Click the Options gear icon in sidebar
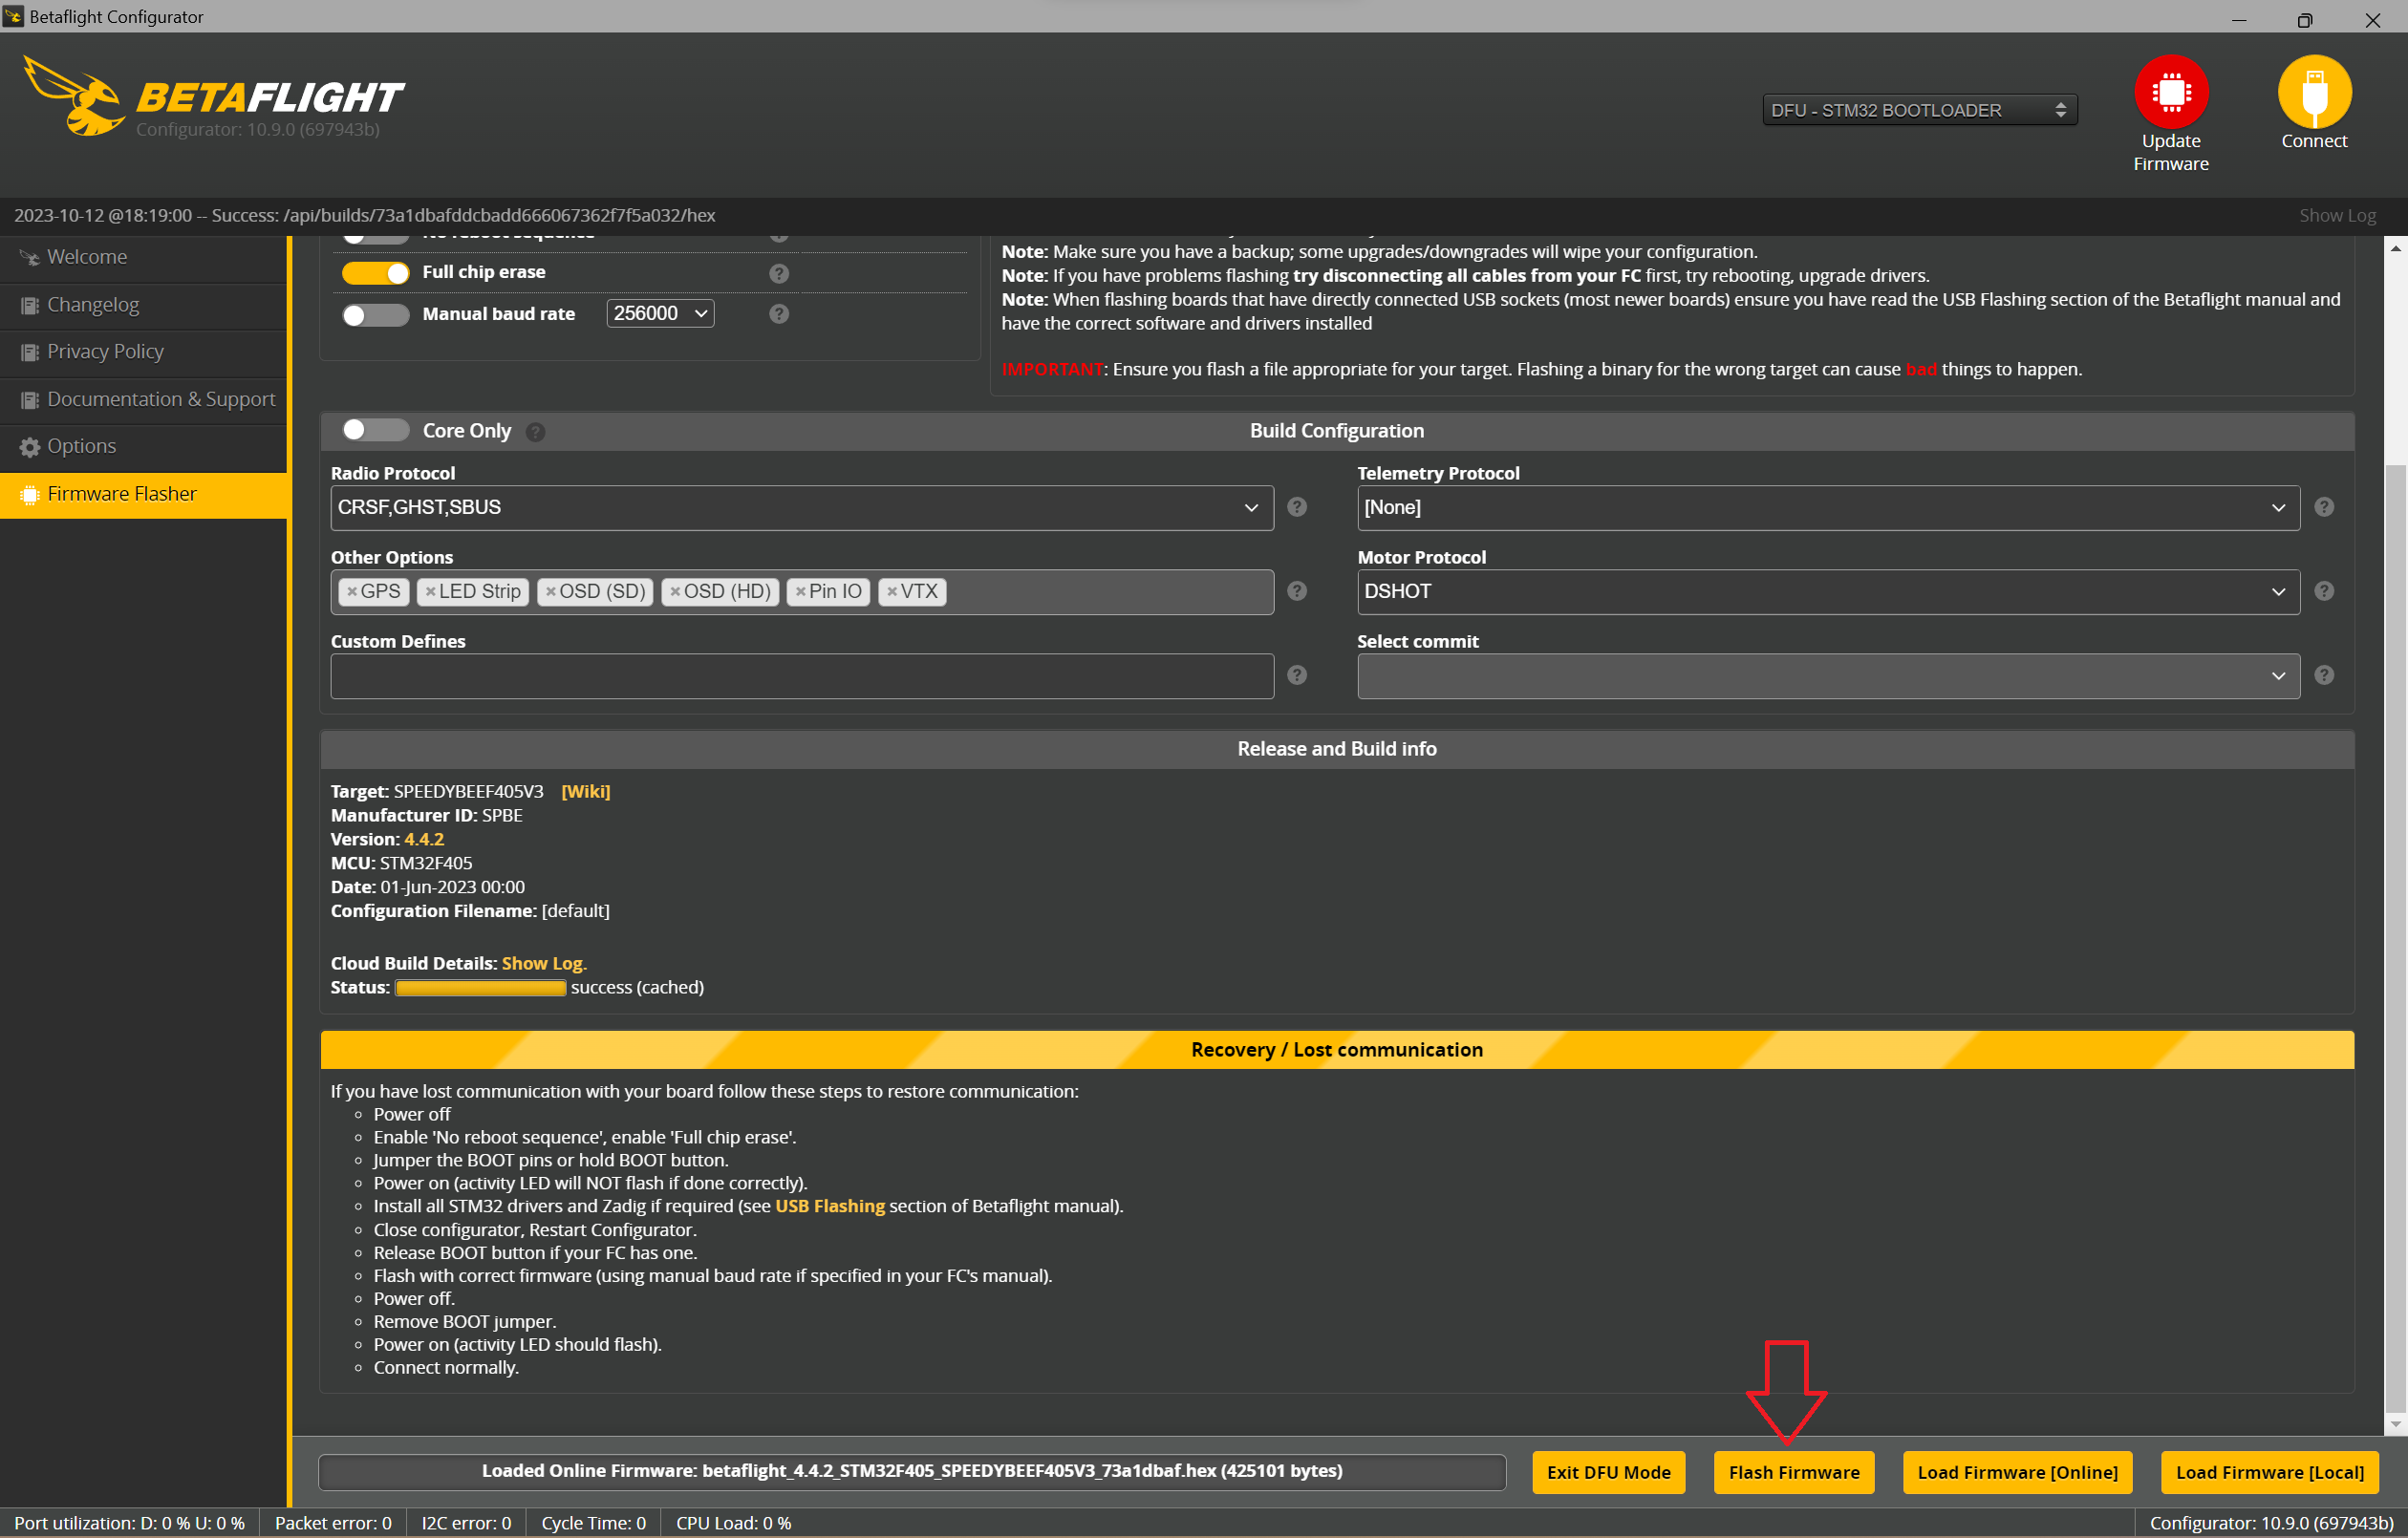The width and height of the screenshot is (2408, 1538). click(30, 447)
